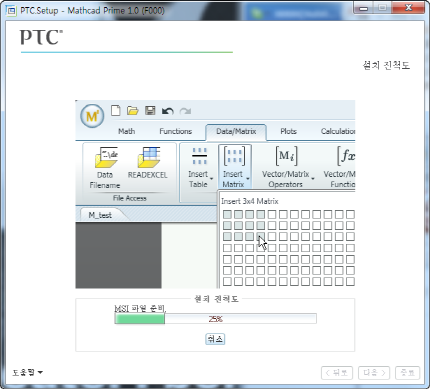This screenshot has height=389, width=430.
Task: Click the greyed Redo arrow icon
Action: coord(185,111)
